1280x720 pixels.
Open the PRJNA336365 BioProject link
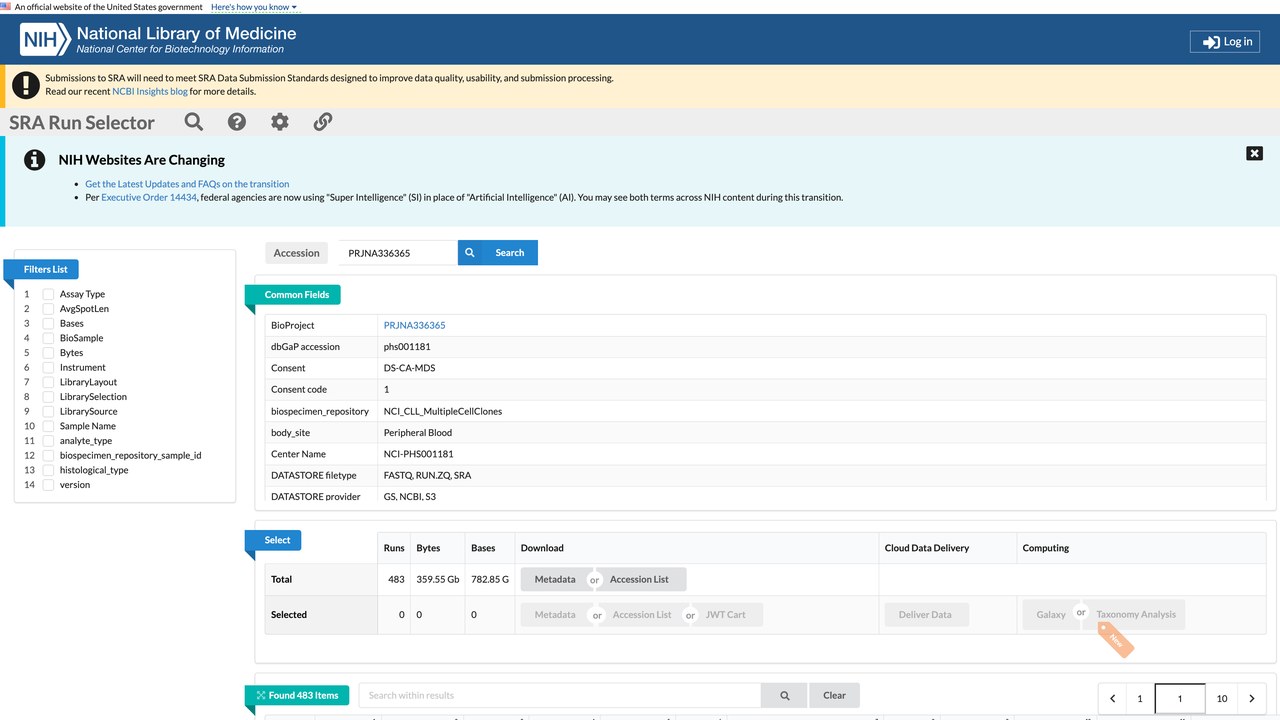click(415, 325)
